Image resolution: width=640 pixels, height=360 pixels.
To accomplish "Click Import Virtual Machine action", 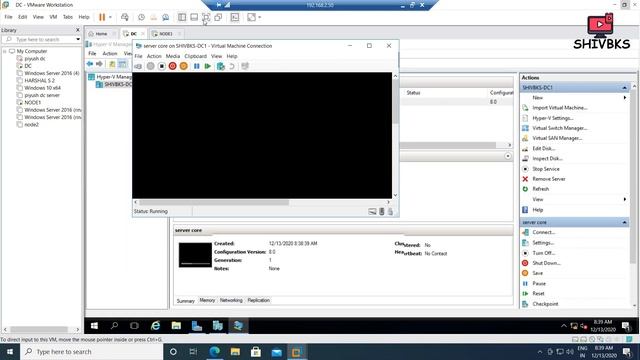I will tap(560, 108).
